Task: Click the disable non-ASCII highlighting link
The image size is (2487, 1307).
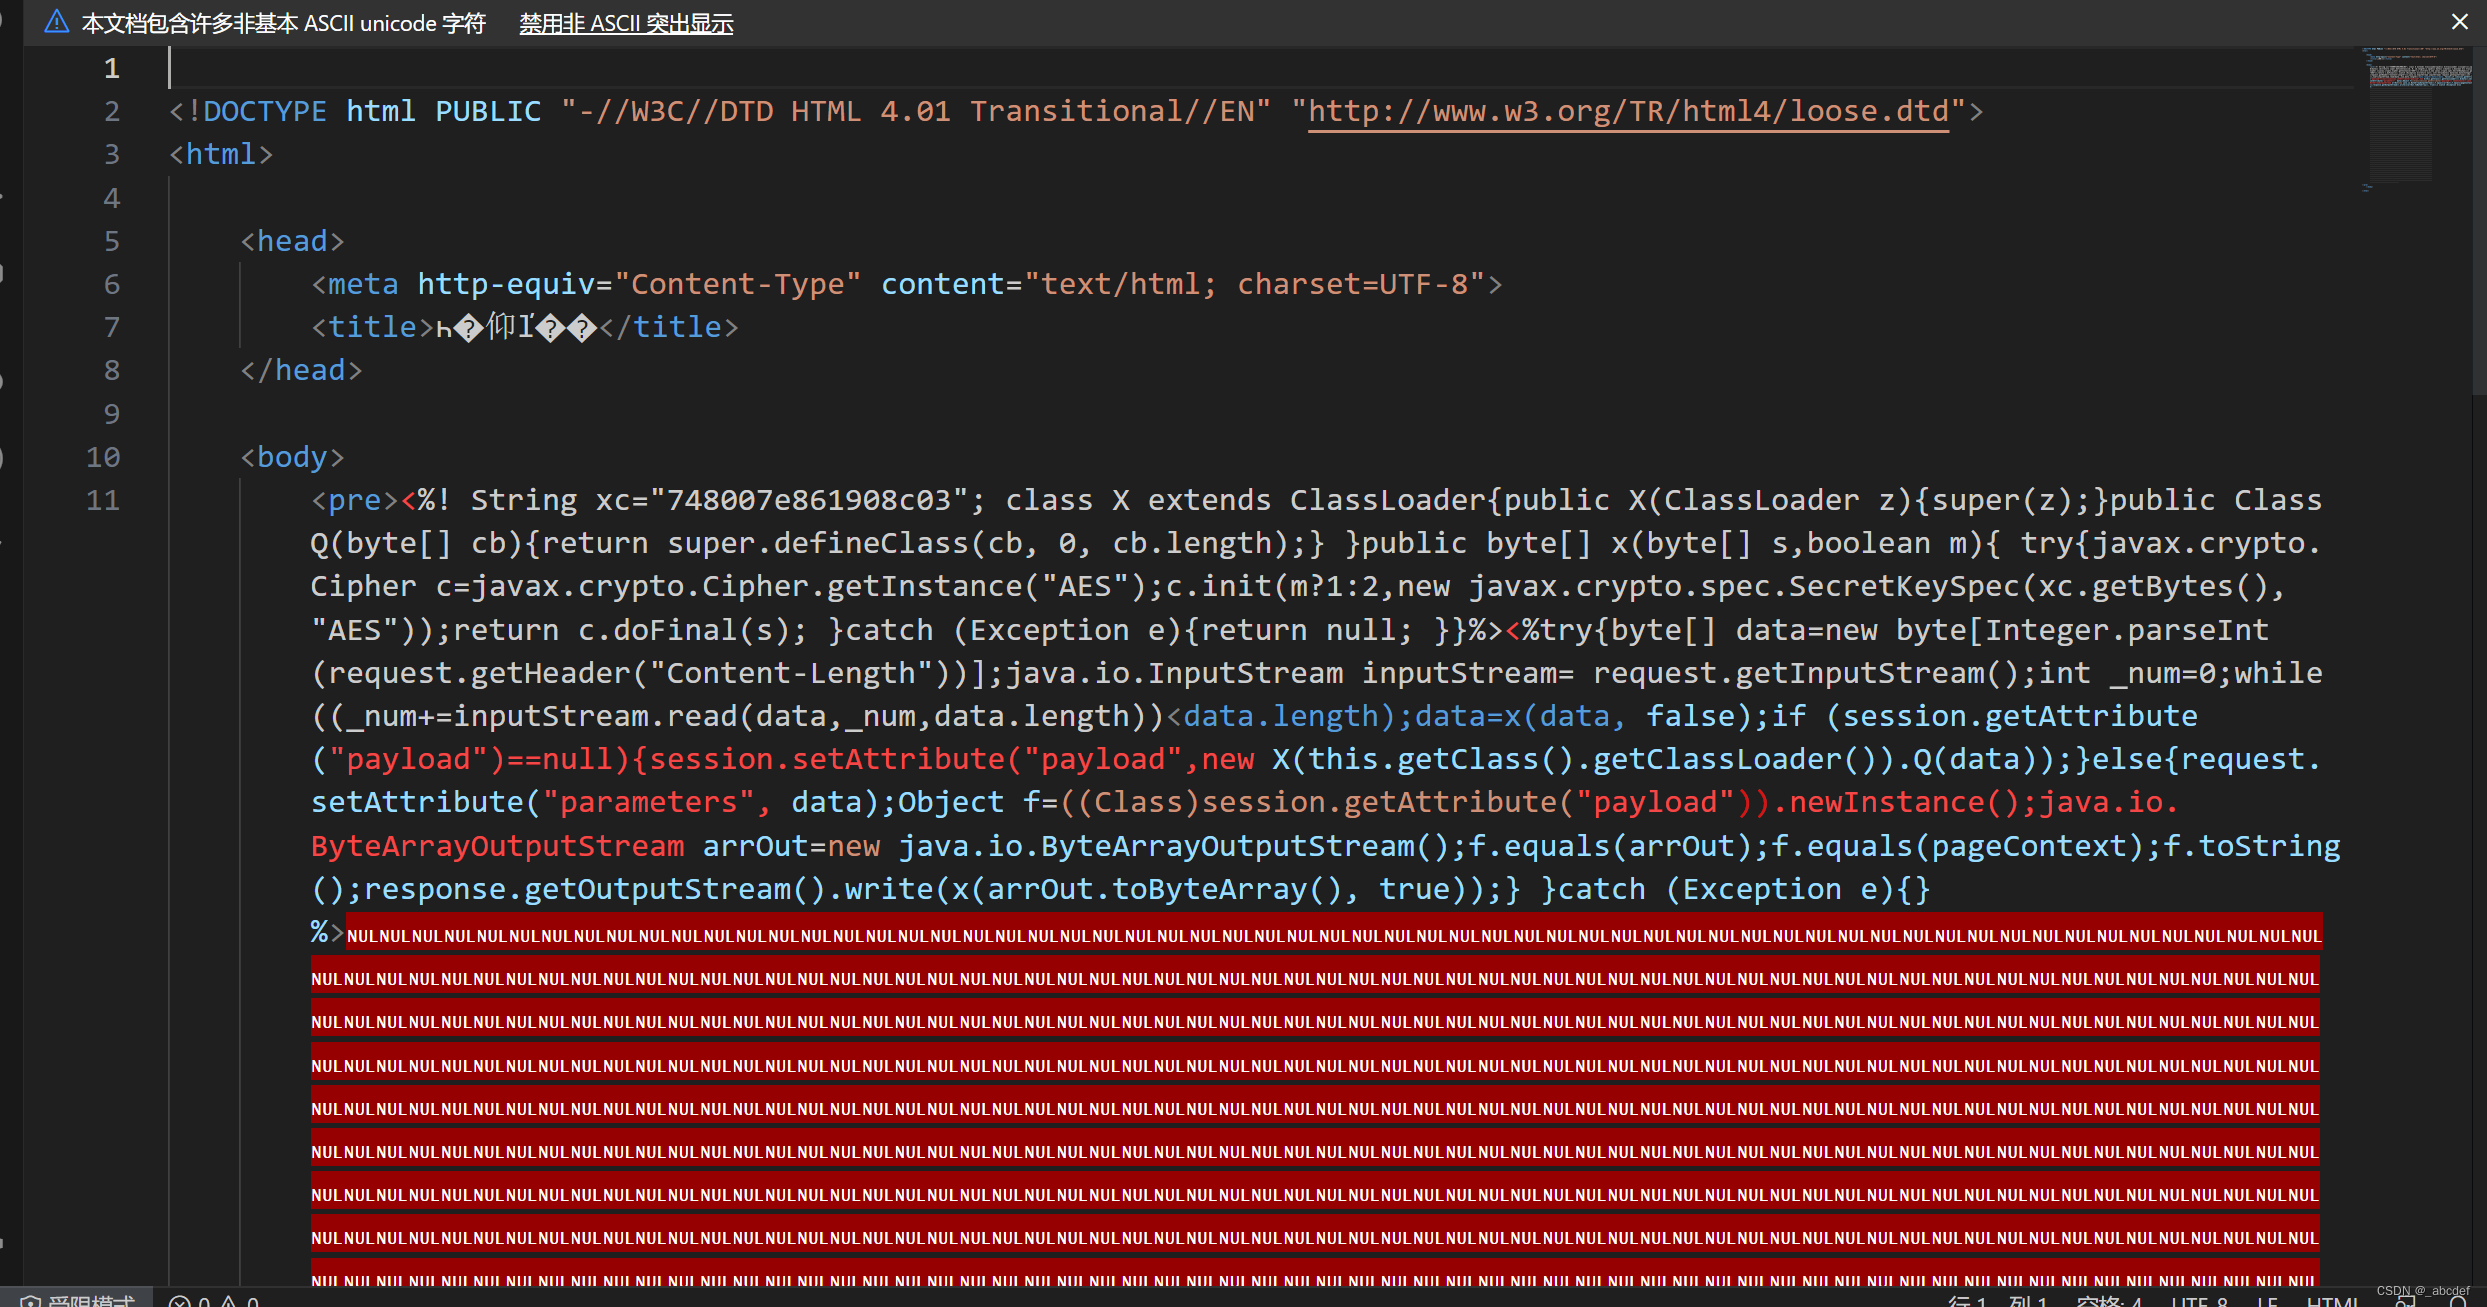Action: pyautogui.click(x=626, y=23)
